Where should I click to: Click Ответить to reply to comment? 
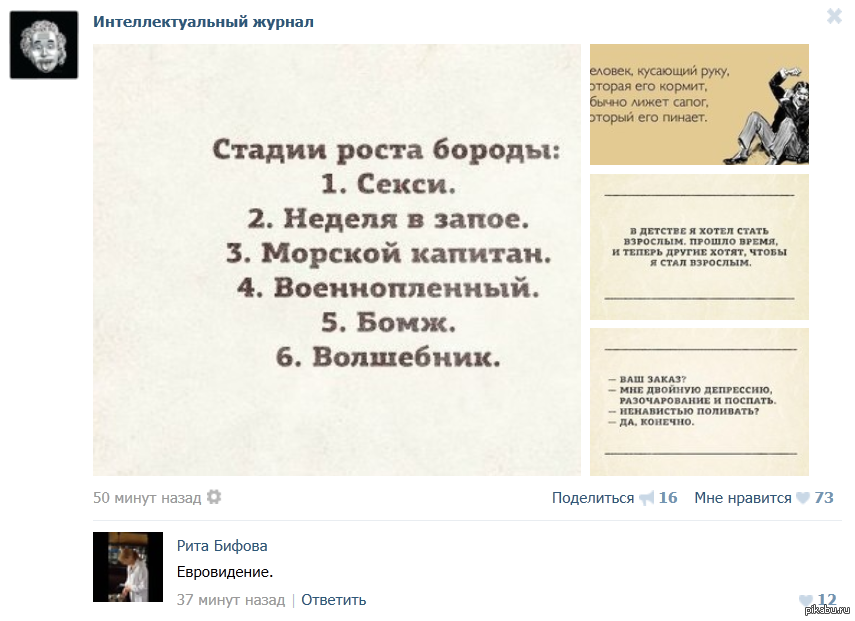[x=334, y=600]
